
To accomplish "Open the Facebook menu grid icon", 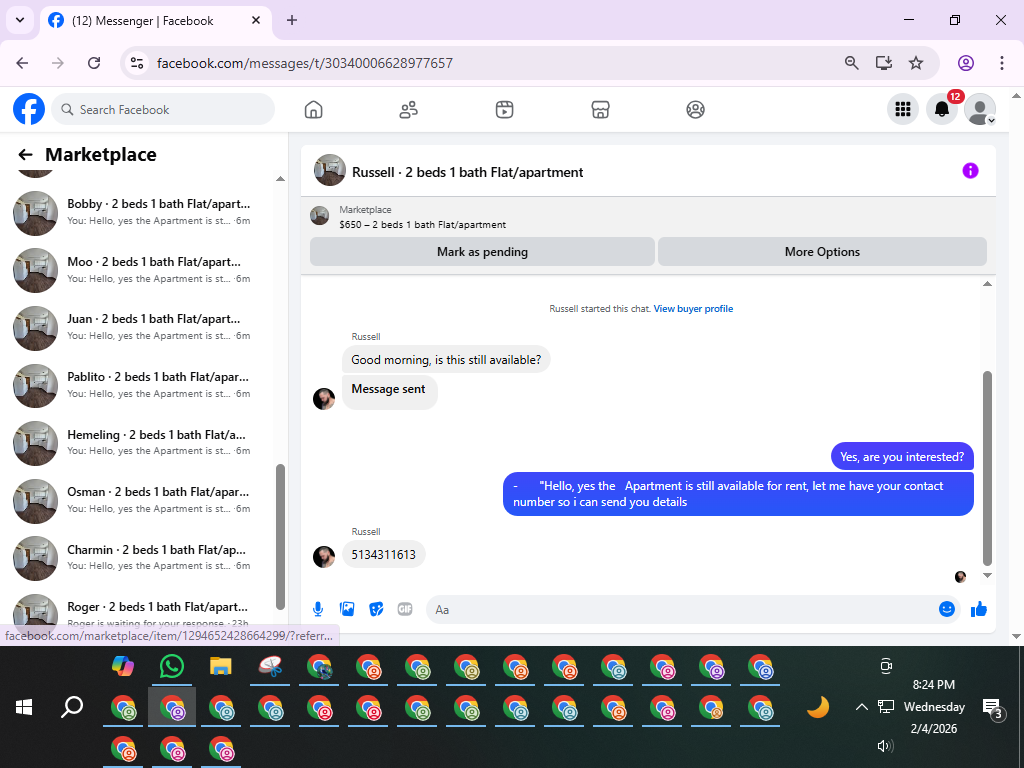I will tap(903, 109).
